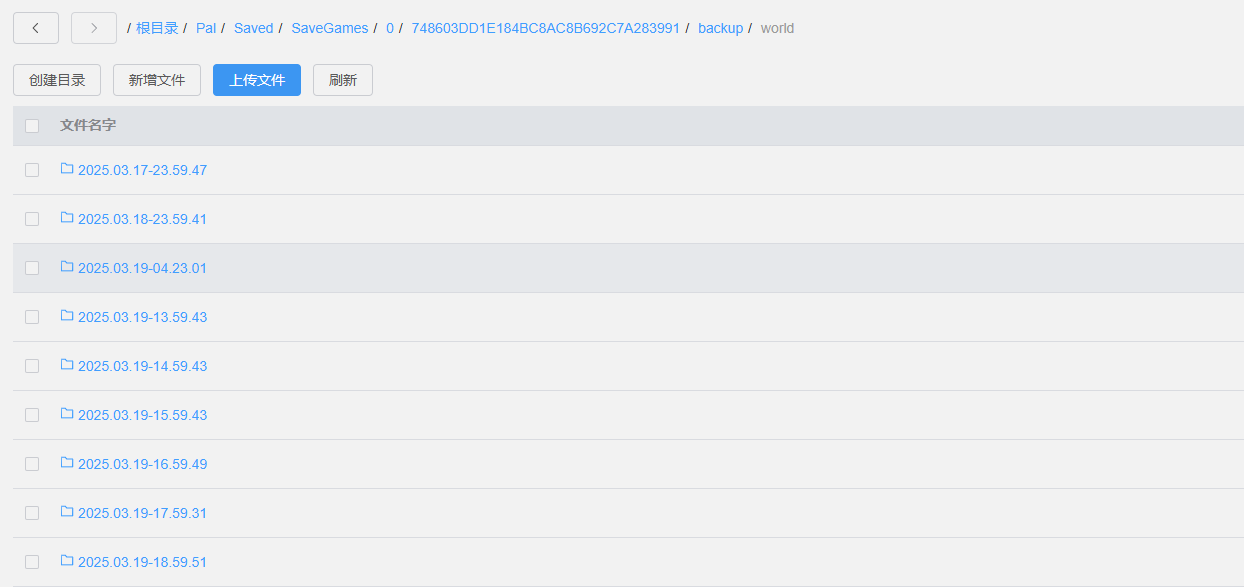
Task: Navigate to folder 0 in breadcrumb
Action: [x=390, y=28]
